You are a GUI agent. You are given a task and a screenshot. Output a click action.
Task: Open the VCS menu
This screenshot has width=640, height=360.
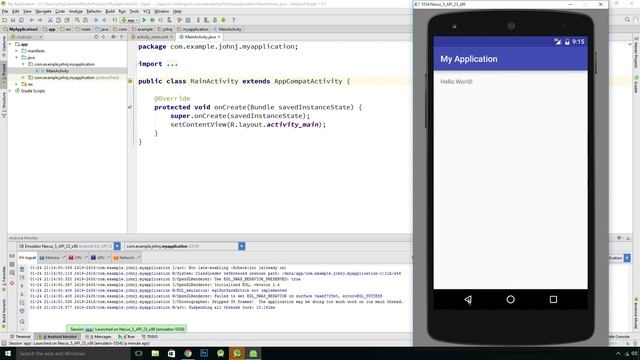point(147,11)
